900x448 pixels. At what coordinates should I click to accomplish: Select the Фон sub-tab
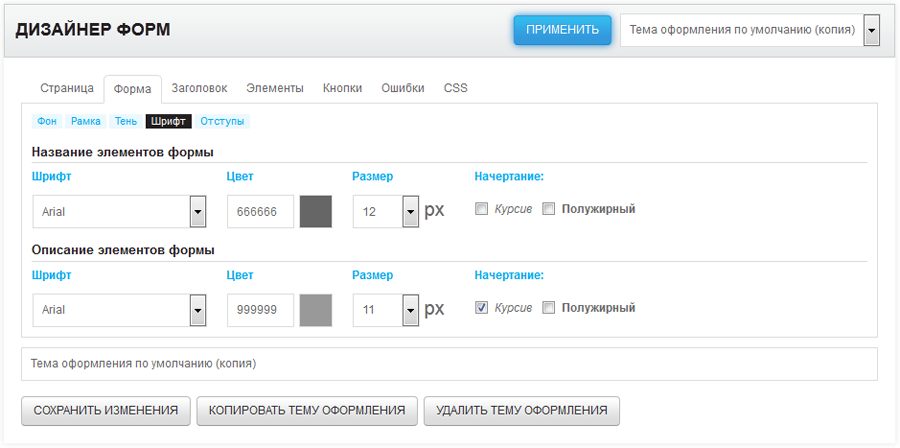47,121
